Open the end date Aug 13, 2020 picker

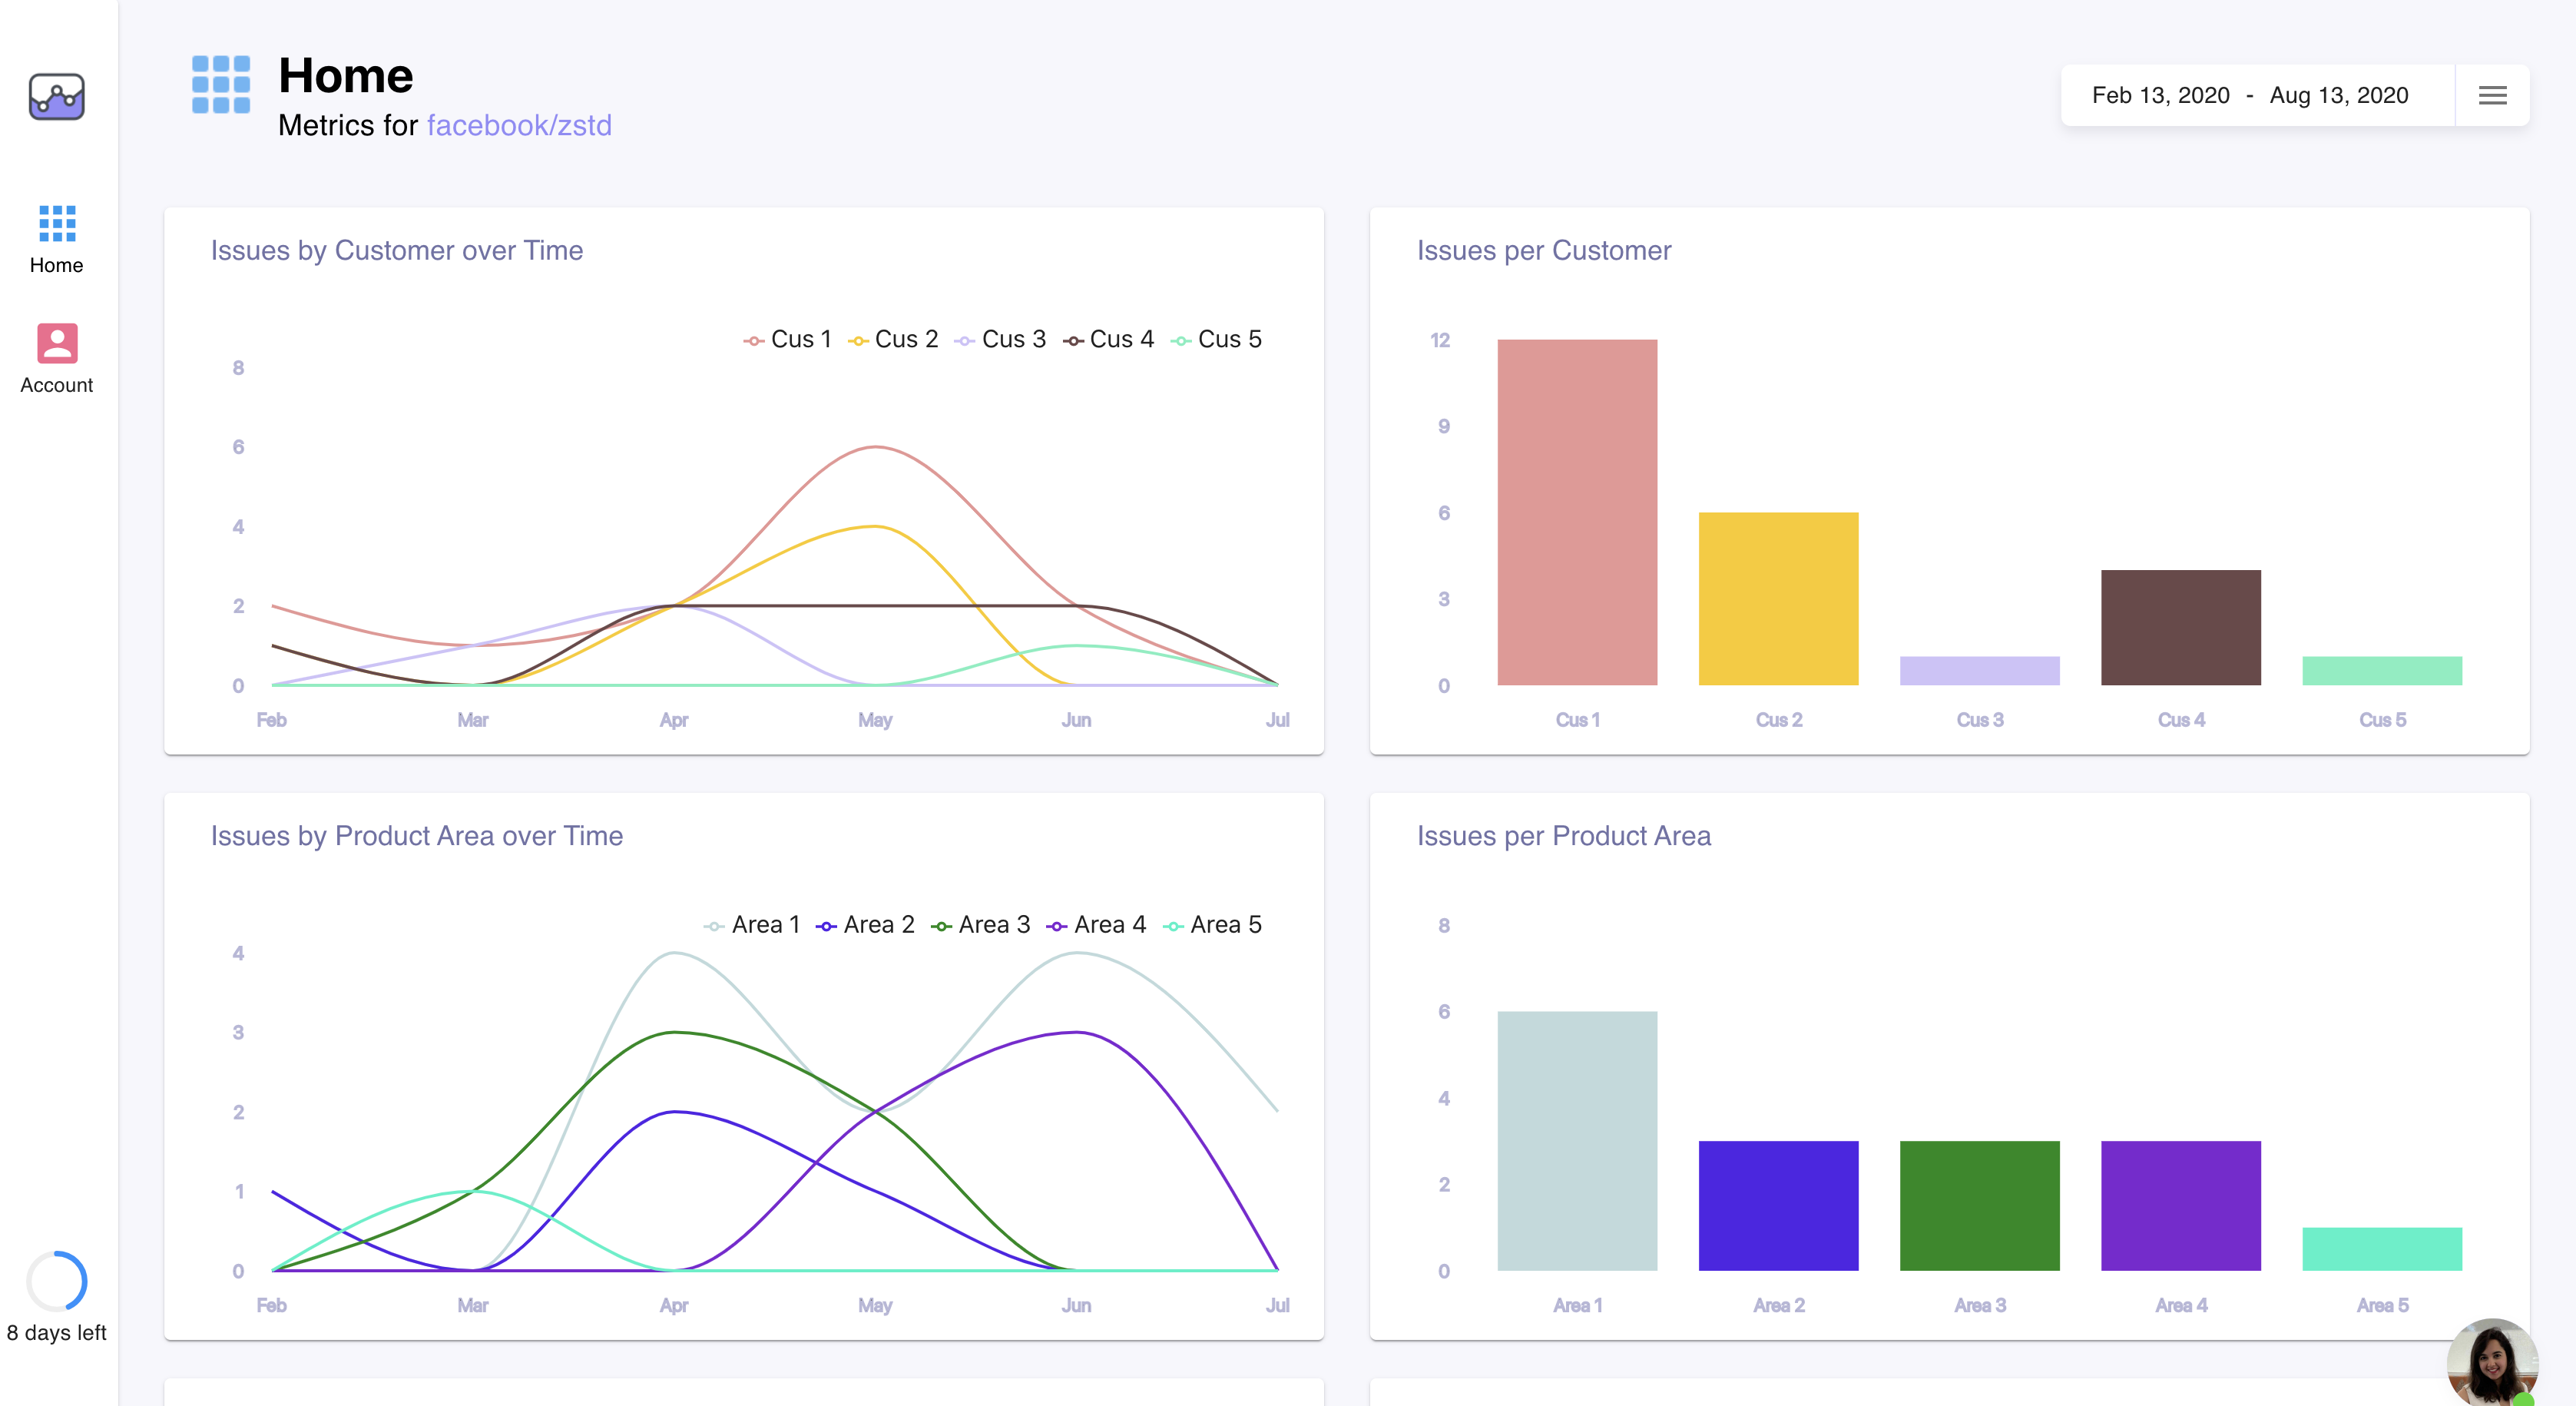point(2338,95)
